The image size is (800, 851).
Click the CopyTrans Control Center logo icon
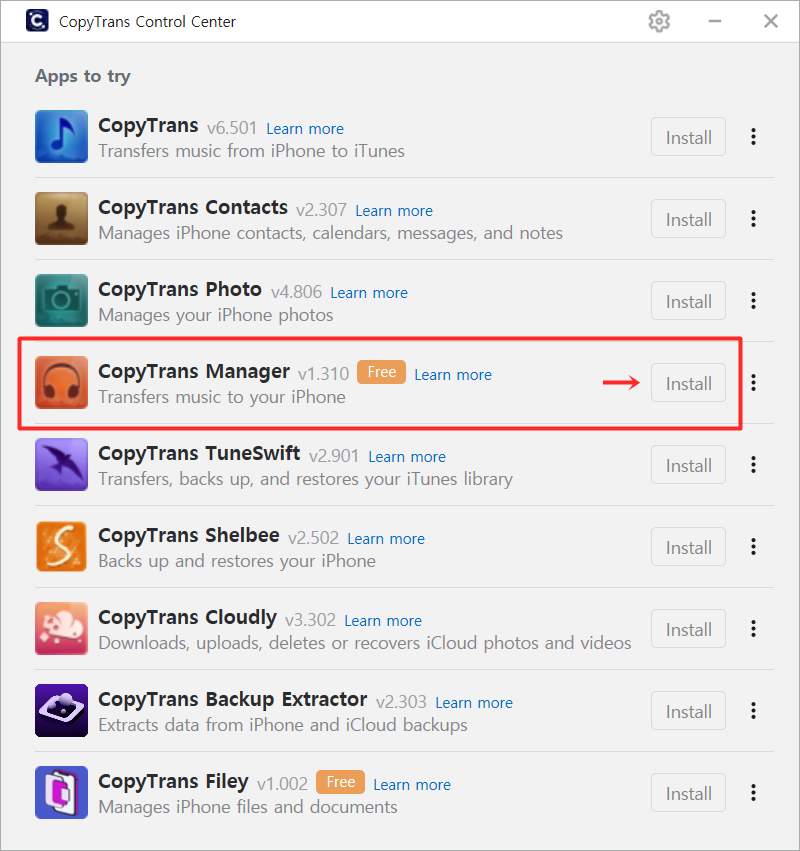(37, 21)
